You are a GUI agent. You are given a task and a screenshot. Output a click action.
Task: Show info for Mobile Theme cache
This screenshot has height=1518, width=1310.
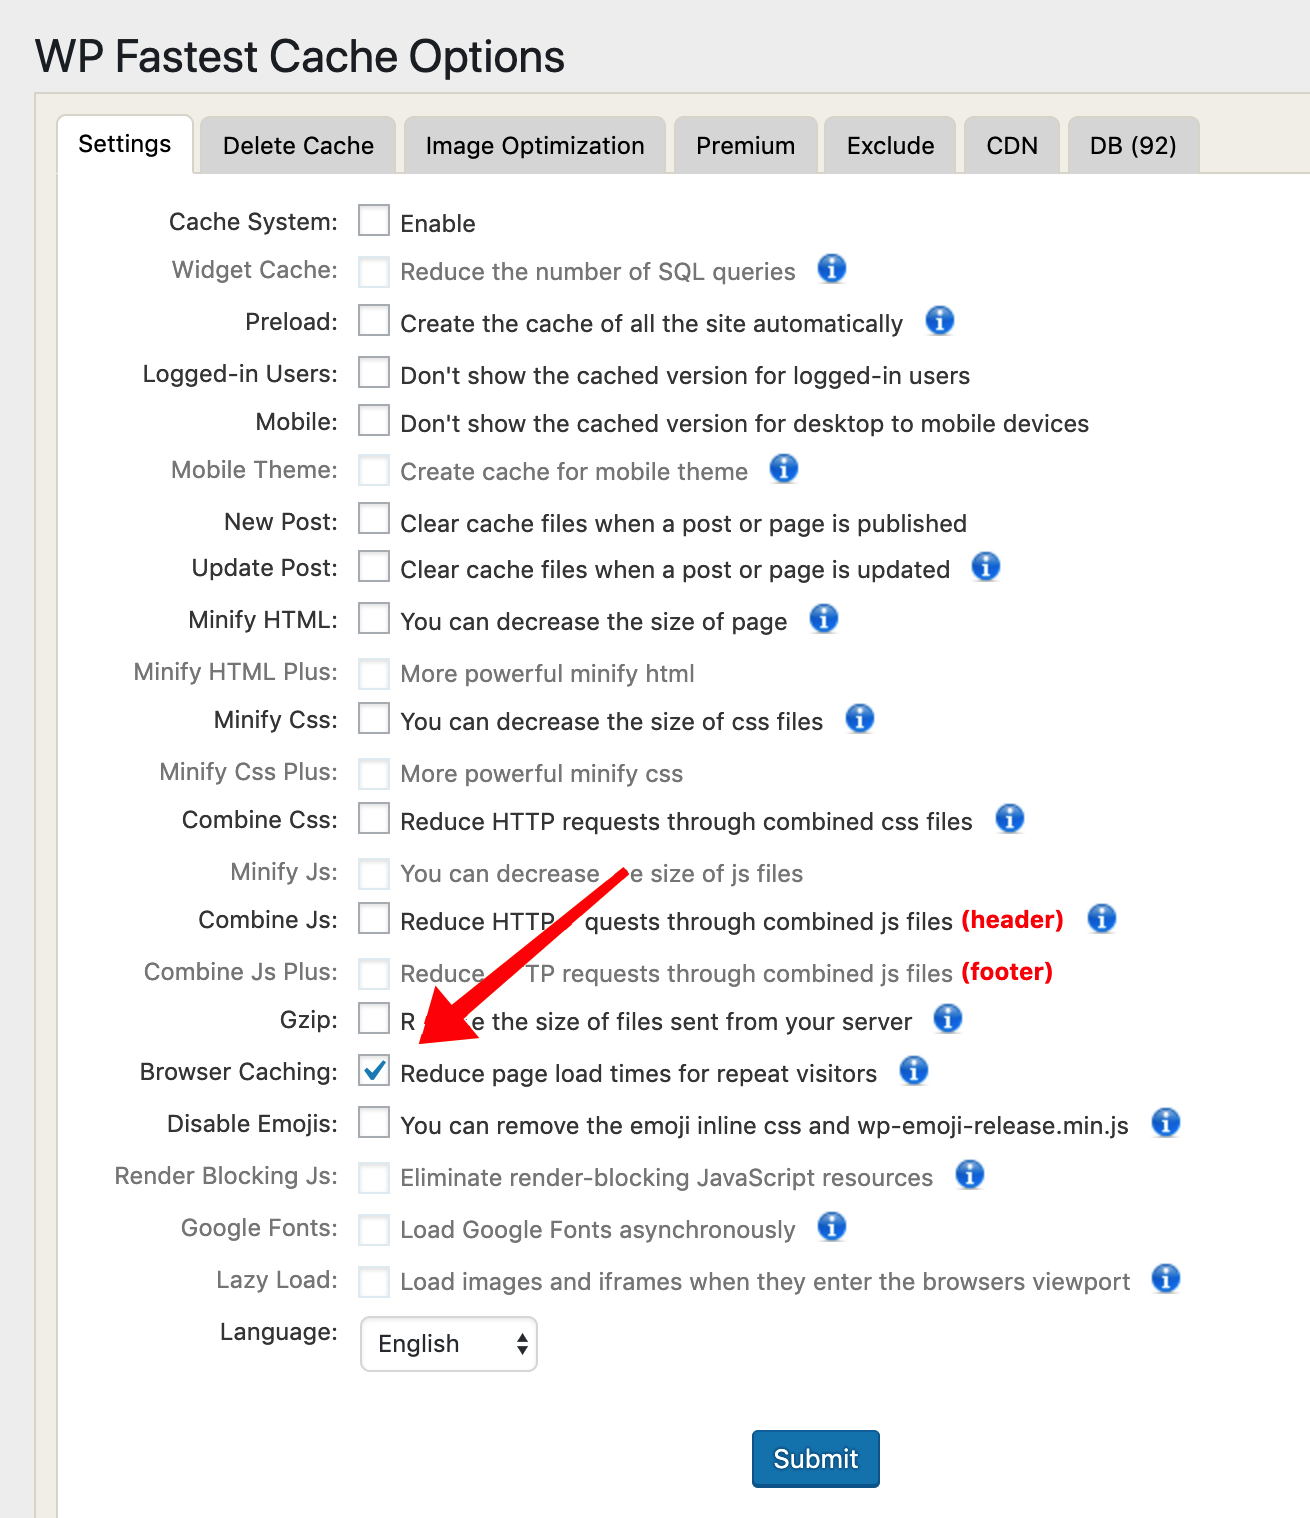(x=784, y=468)
